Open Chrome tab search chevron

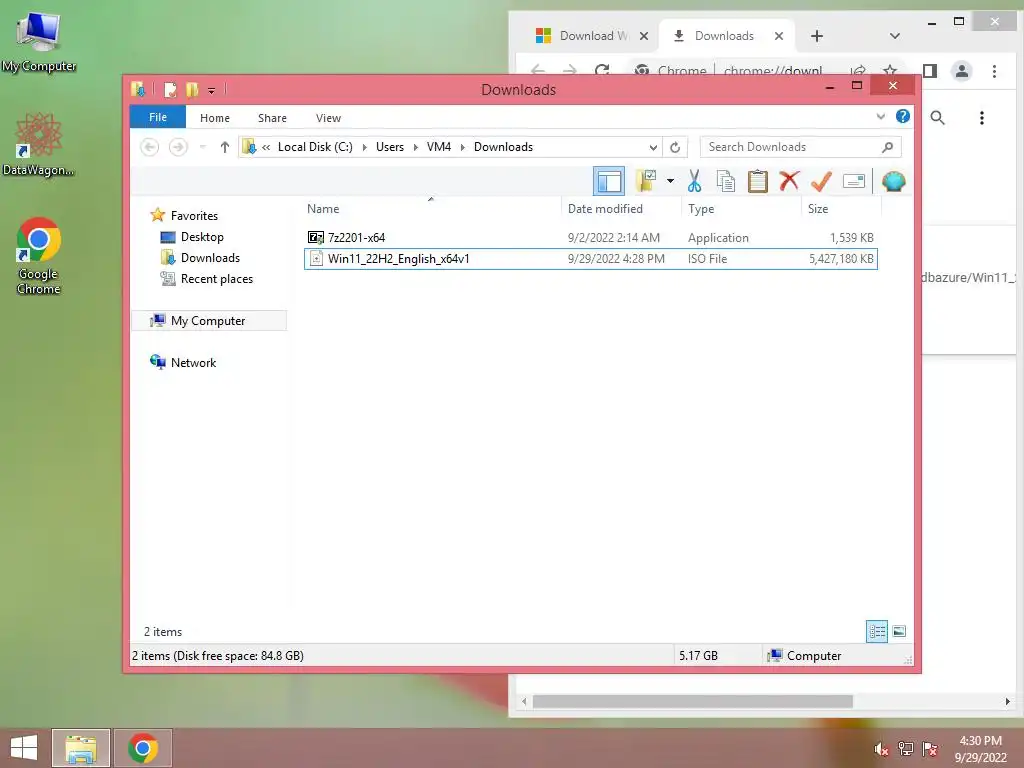tap(895, 36)
